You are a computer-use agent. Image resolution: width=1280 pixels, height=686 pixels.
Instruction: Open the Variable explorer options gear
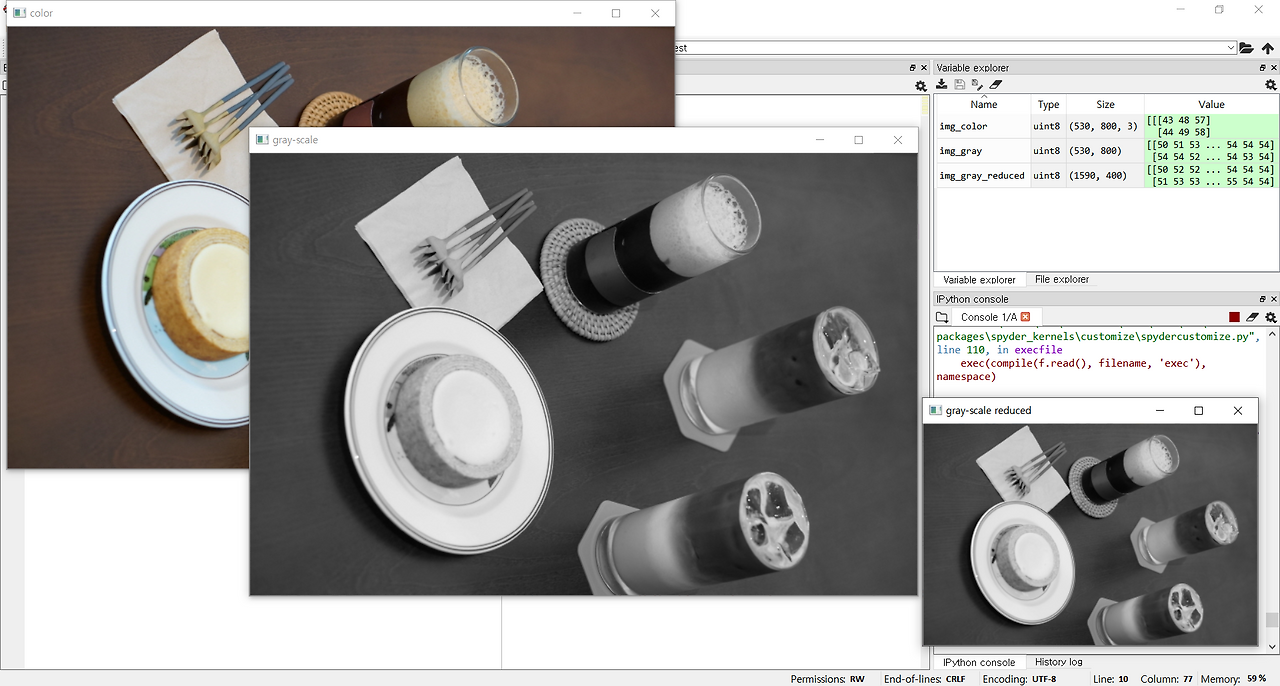pos(1270,84)
